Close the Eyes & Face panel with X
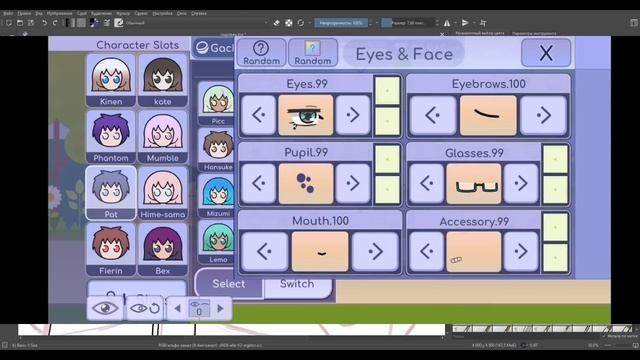 pyautogui.click(x=546, y=53)
